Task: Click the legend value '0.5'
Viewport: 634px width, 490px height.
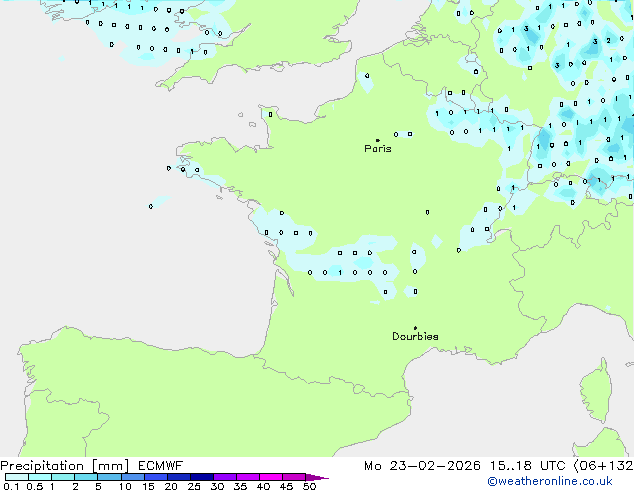Action: pos(35,486)
